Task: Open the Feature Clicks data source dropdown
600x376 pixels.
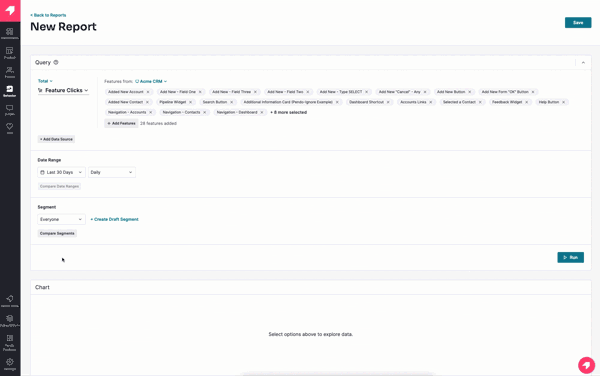Action: pos(63,90)
